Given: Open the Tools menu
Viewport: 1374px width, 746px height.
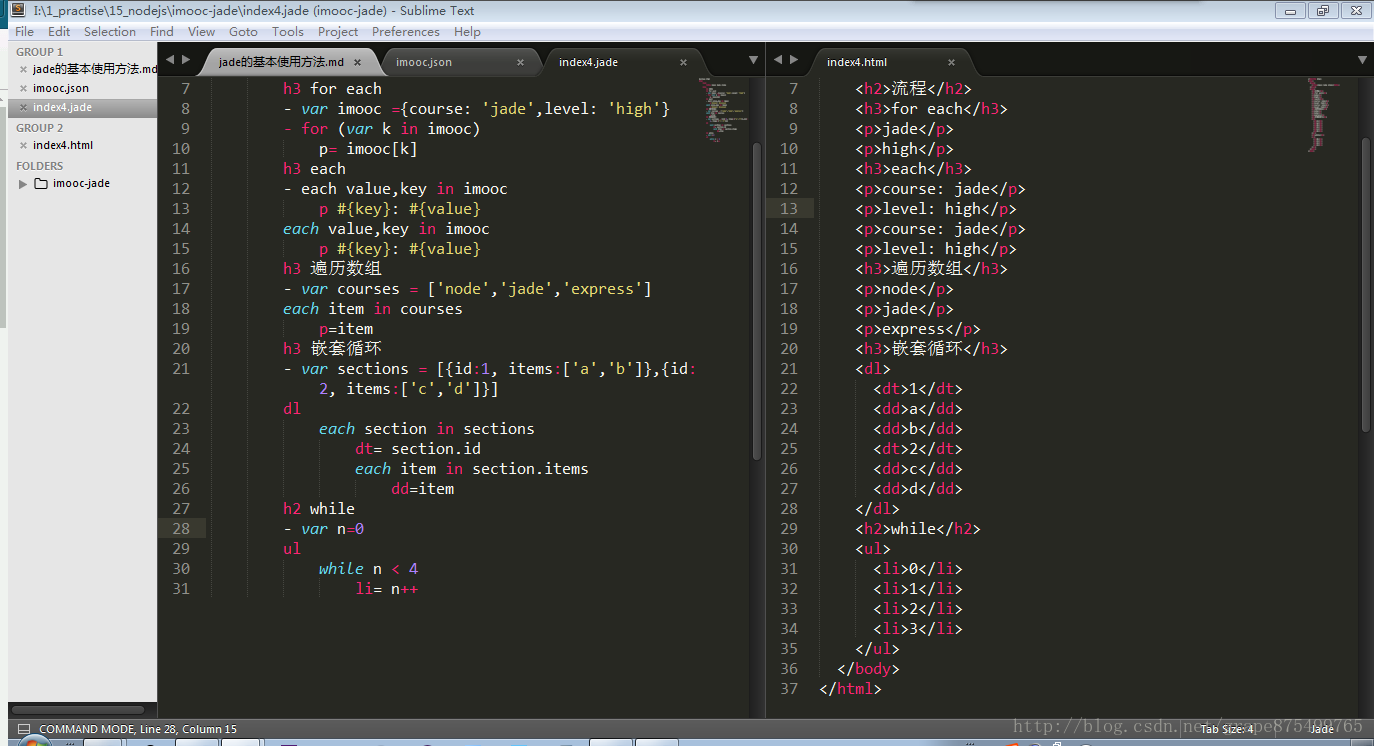Looking at the screenshot, I should point(288,32).
